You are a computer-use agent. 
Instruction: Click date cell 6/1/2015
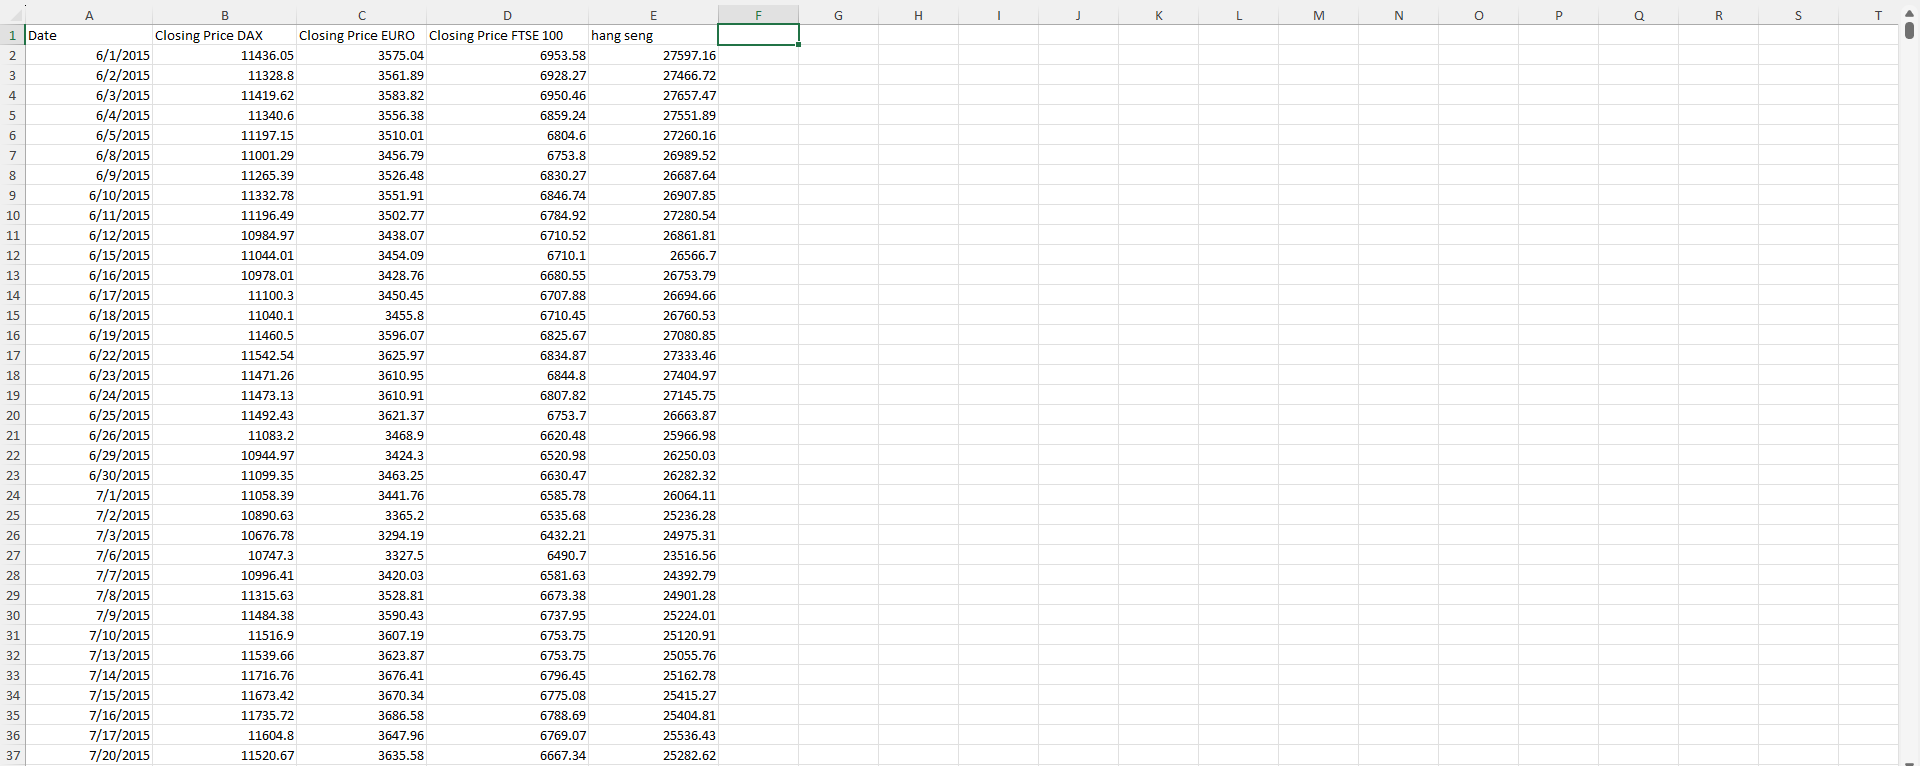click(89, 55)
